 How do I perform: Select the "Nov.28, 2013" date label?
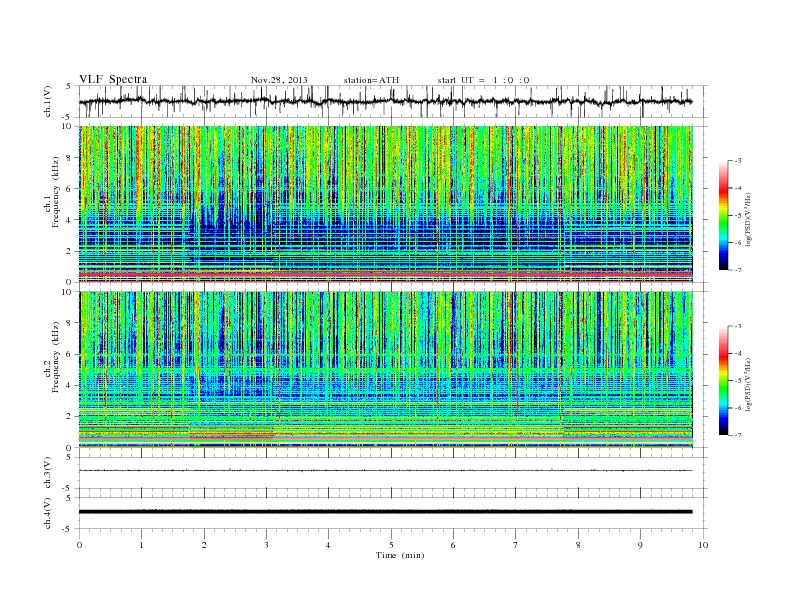pos(279,80)
